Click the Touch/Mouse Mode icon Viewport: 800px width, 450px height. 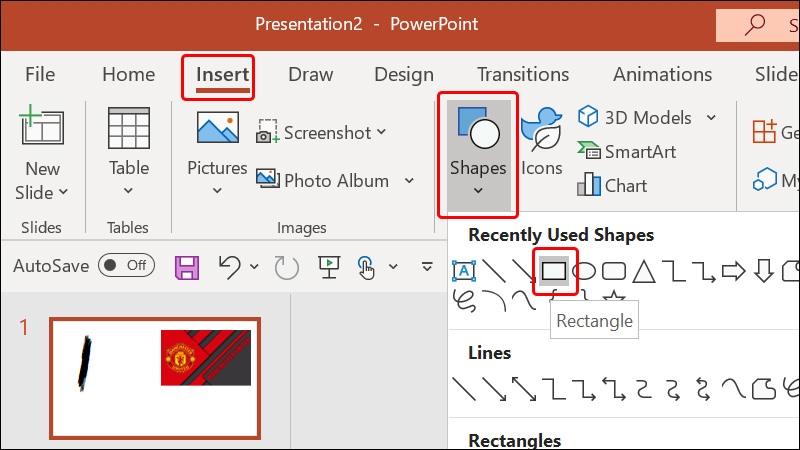click(x=366, y=267)
